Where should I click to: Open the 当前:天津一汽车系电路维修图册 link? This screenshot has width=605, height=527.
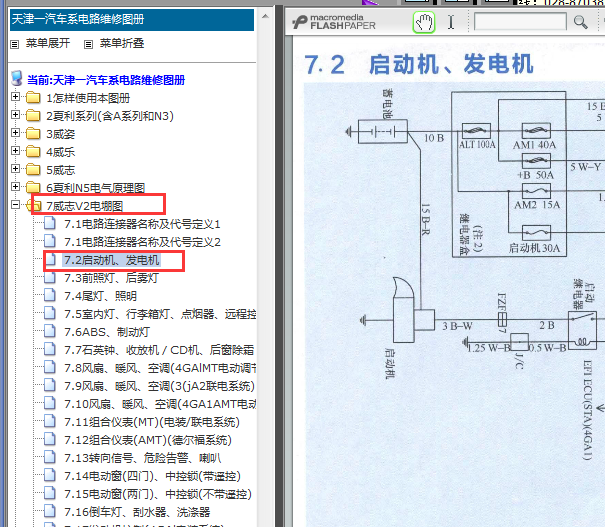pyautogui.click(x=106, y=80)
